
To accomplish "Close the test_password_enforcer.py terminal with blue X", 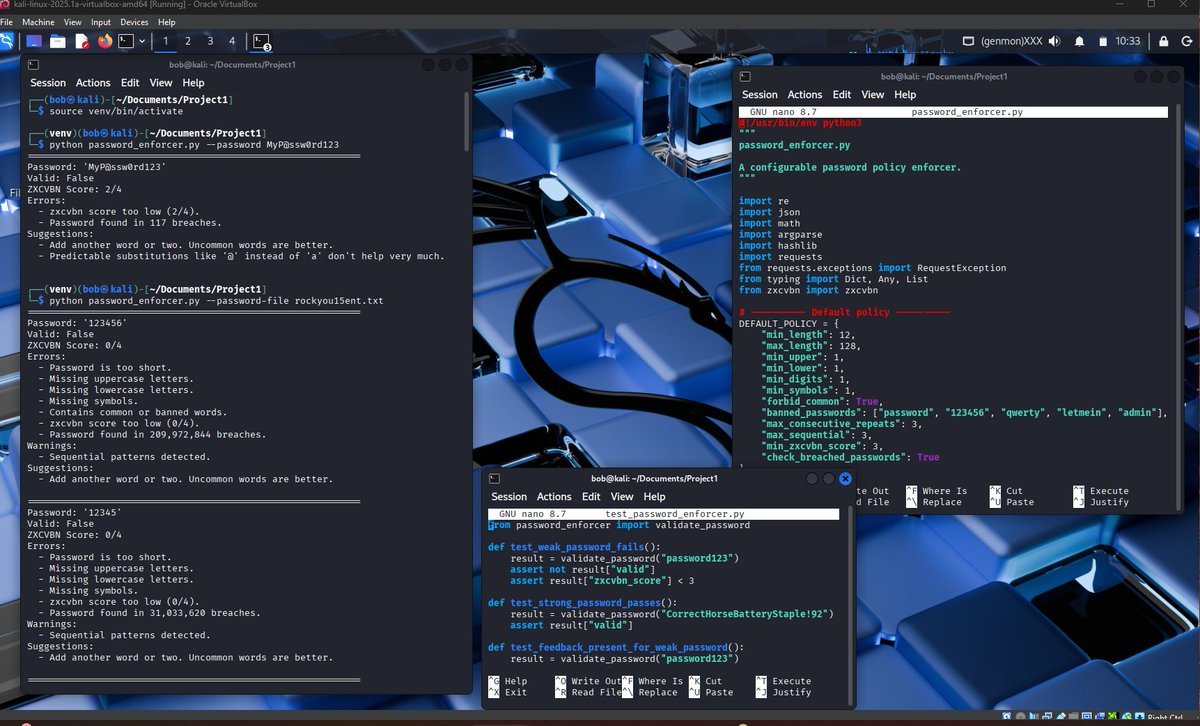I will coord(845,479).
